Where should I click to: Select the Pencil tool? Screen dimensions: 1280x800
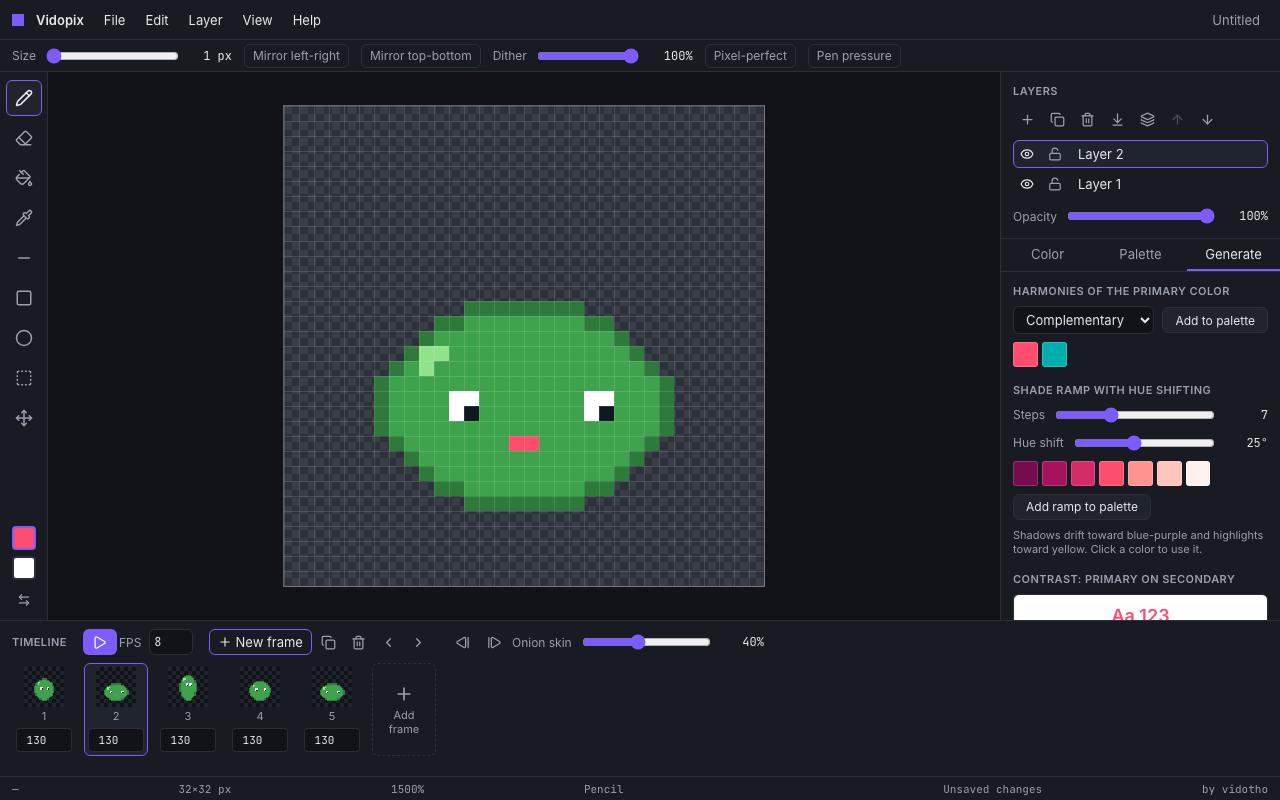(x=24, y=98)
